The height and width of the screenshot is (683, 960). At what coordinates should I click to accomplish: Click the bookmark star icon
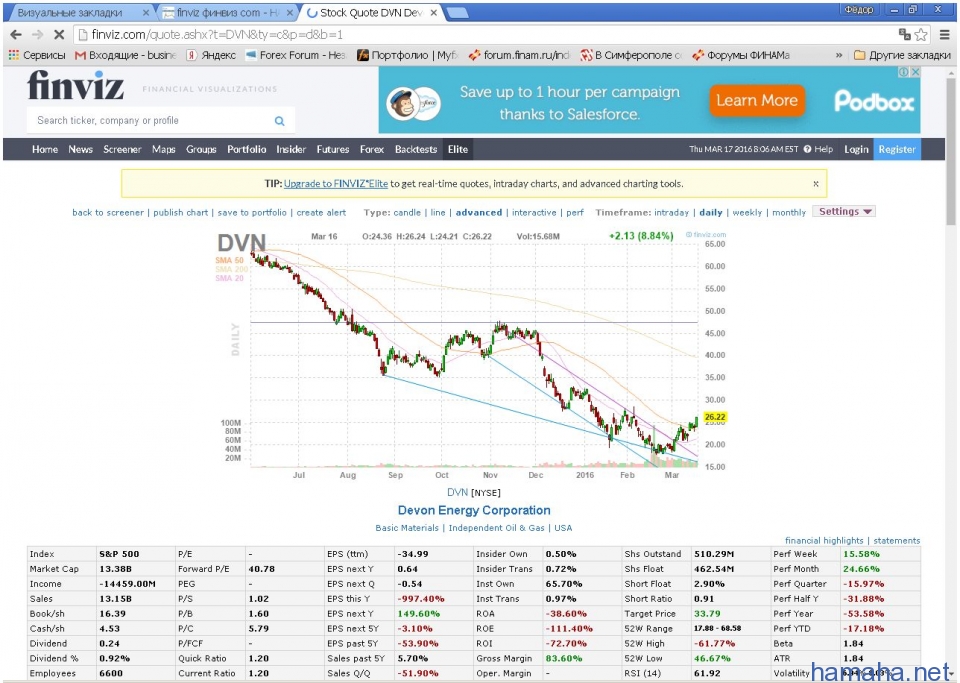click(x=921, y=35)
